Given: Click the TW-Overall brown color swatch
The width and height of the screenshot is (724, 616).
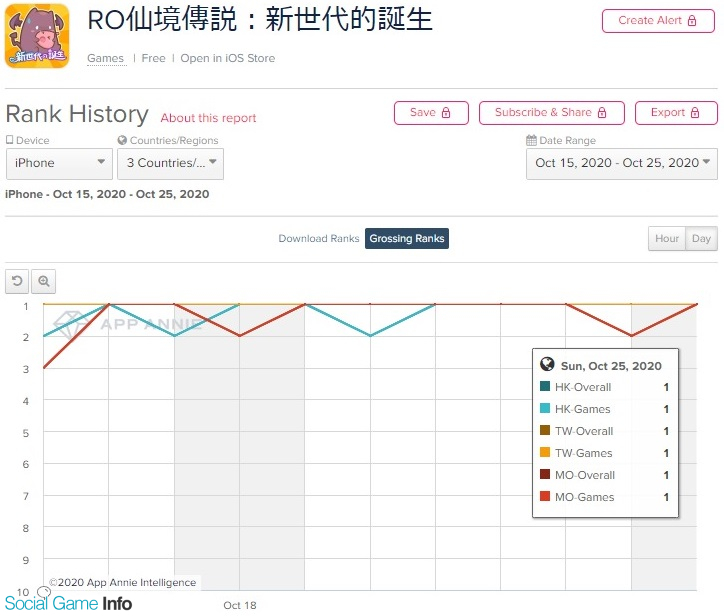Looking at the screenshot, I should pyautogui.click(x=545, y=430).
